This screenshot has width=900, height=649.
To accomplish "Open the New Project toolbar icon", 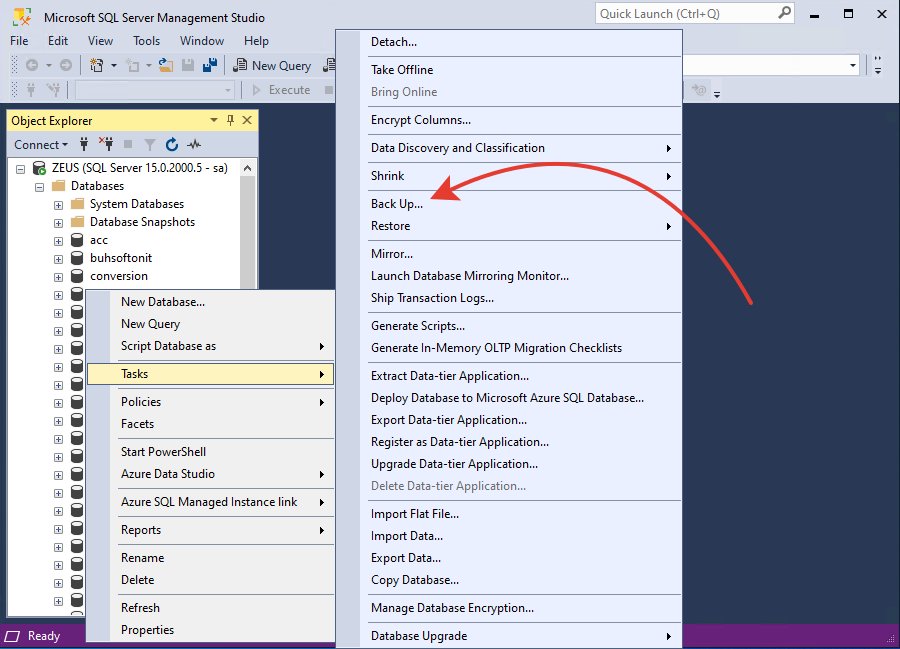I will 95,65.
